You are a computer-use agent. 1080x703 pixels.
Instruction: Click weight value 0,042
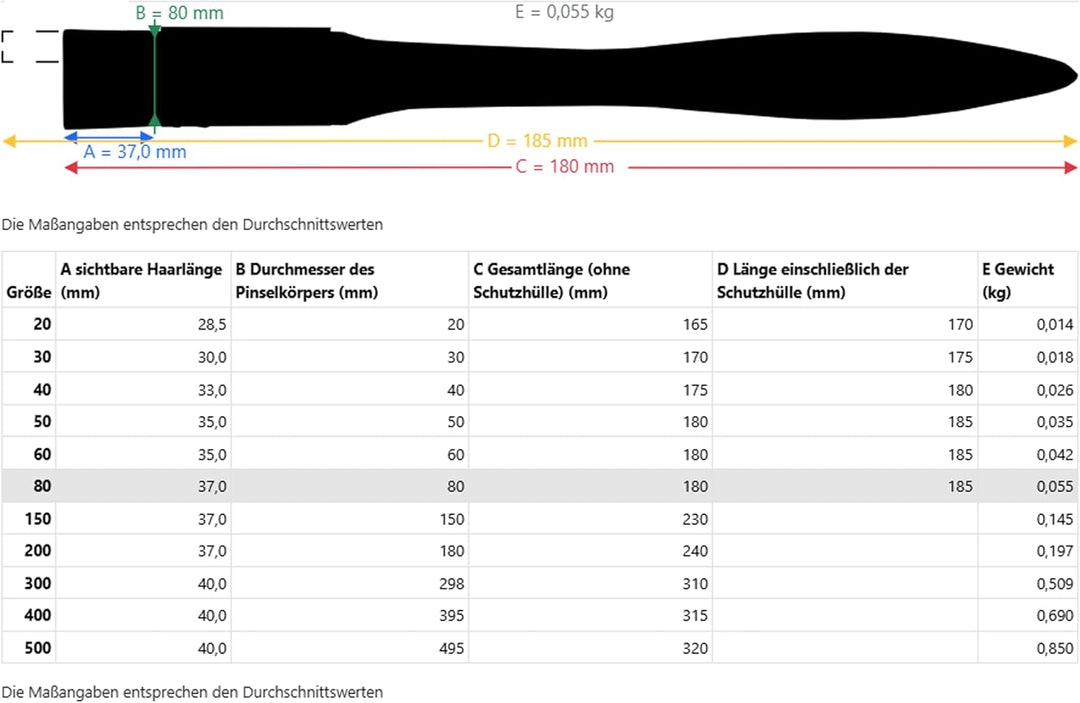click(1055, 454)
